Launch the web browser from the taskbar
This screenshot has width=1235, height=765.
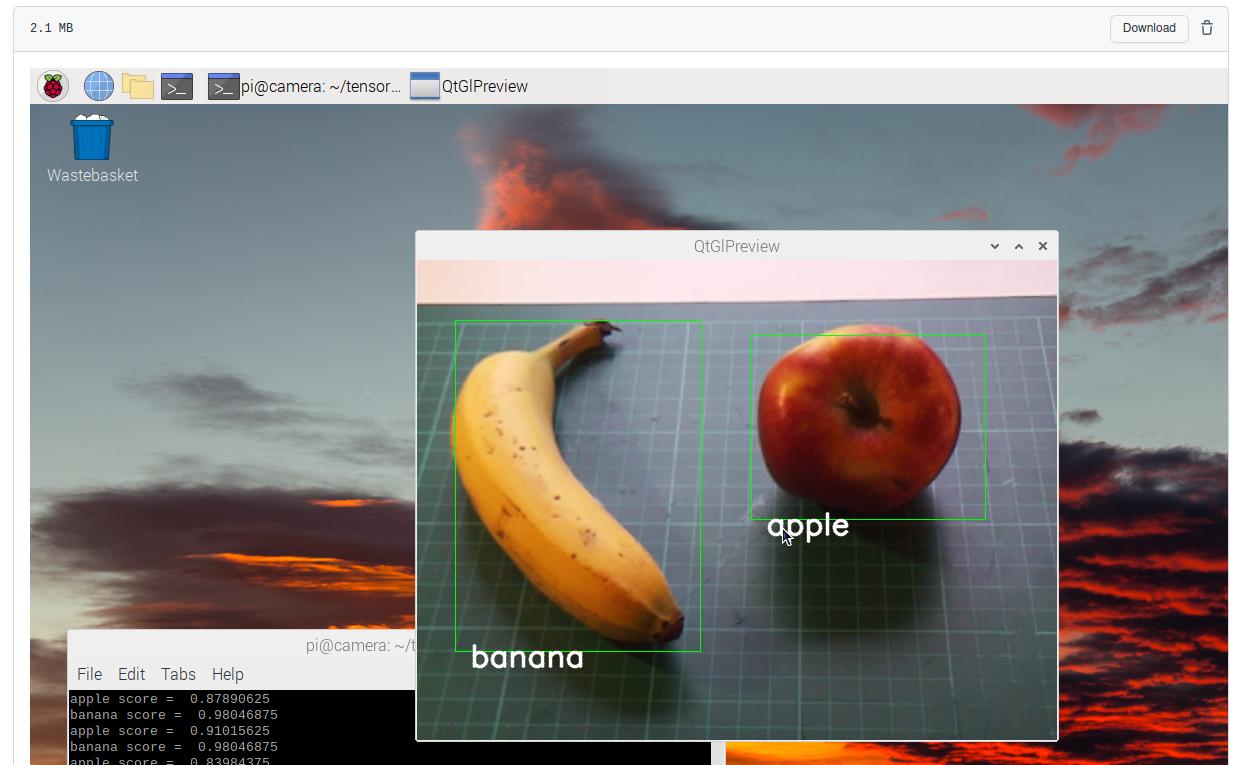click(x=97, y=86)
